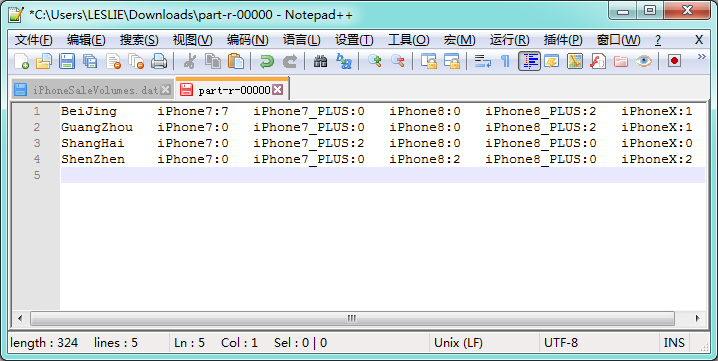
Task: Close current document toolbar icon
Action: click(x=113, y=61)
